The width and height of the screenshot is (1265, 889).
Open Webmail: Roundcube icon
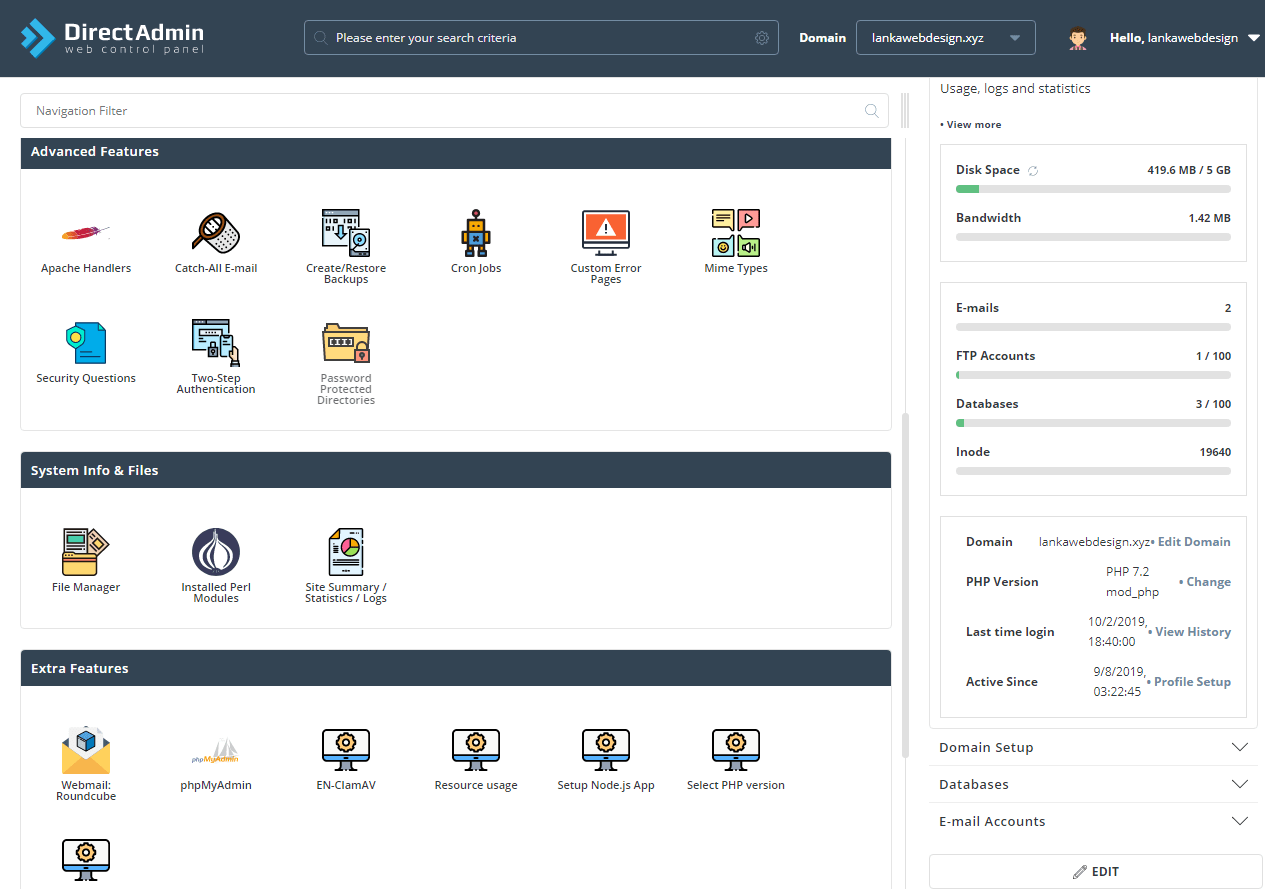click(x=86, y=750)
